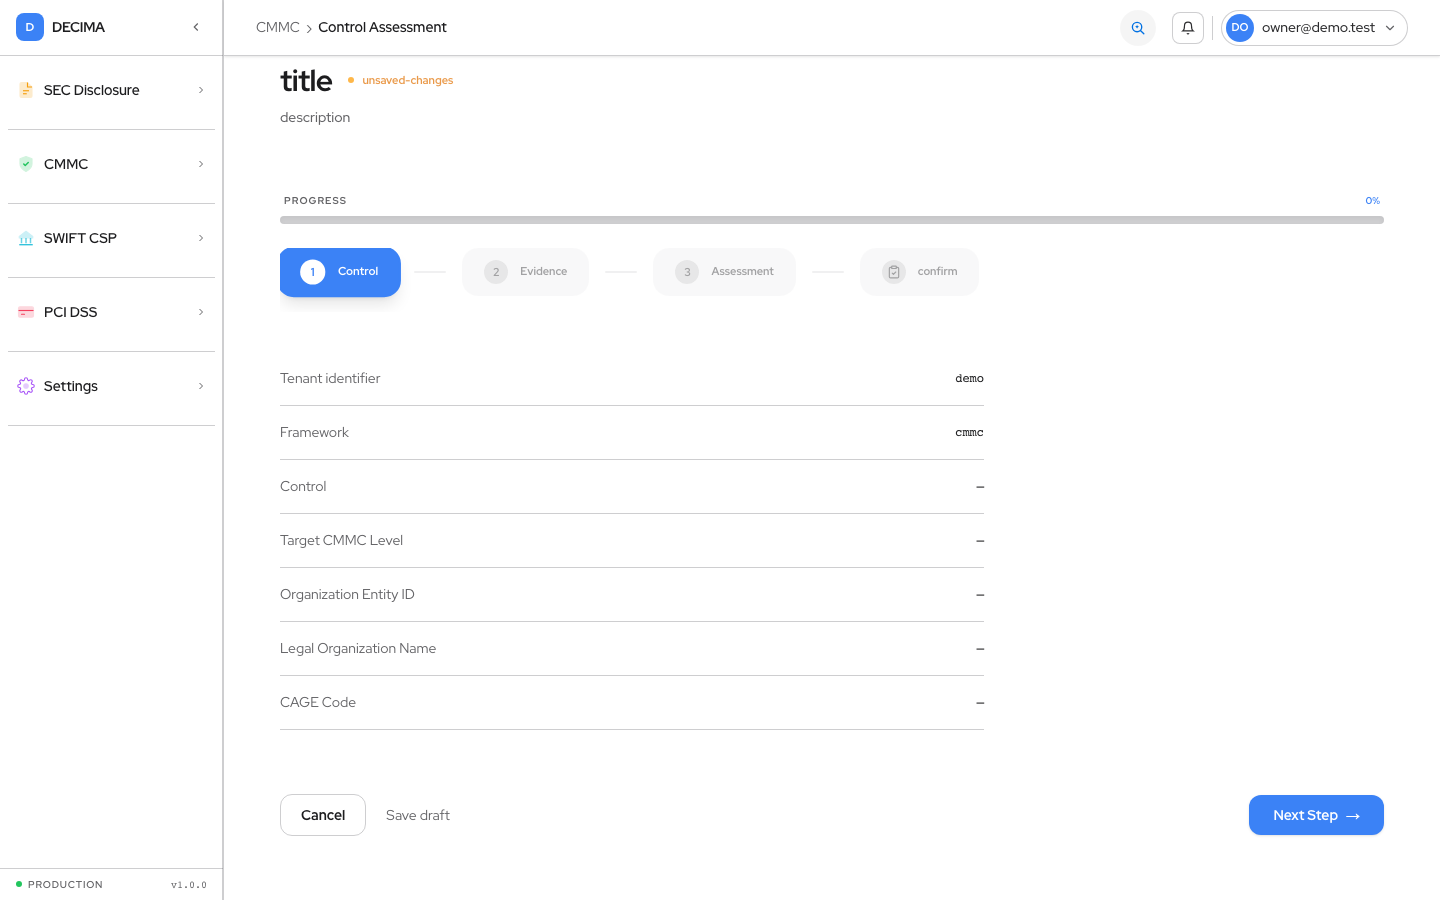This screenshot has width=1440, height=900.
Task: Click the DO user avatar
Action: [x=1240, y=28]
